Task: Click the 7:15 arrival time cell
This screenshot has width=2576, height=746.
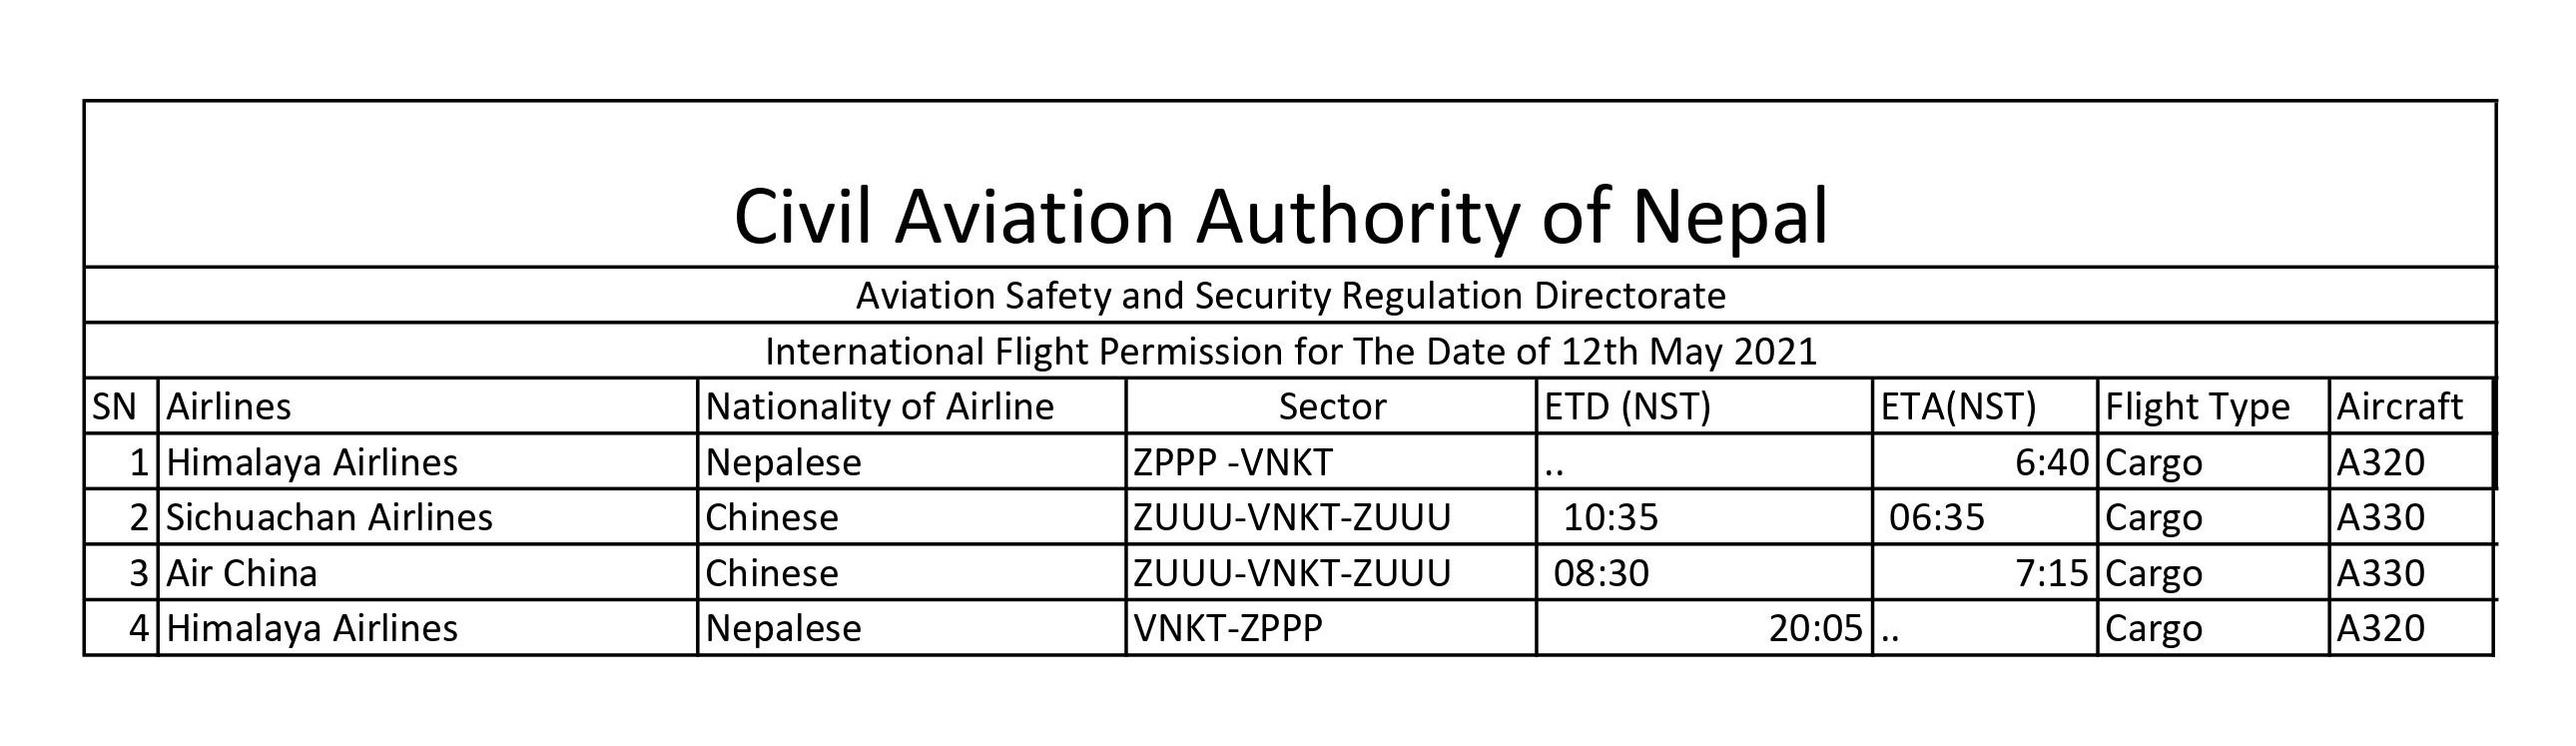Action: click(x=2052, y=574)
